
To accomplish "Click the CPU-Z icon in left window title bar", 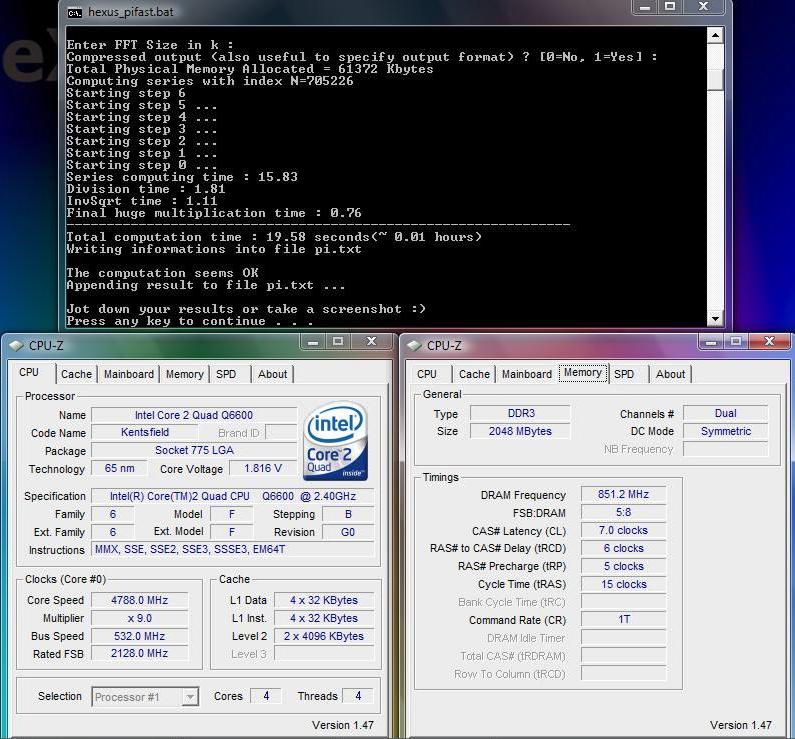I will click(16, 346).
